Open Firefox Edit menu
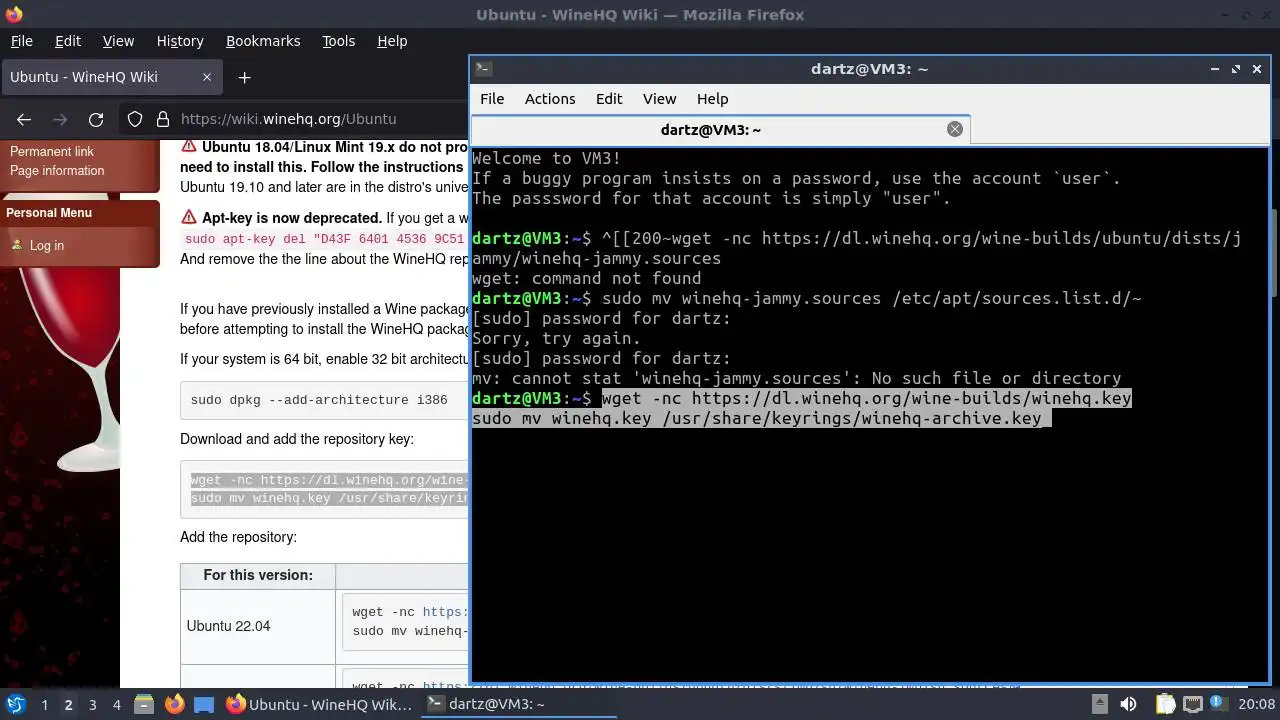This screenshot has width=1280, height=720. point(68,41)
